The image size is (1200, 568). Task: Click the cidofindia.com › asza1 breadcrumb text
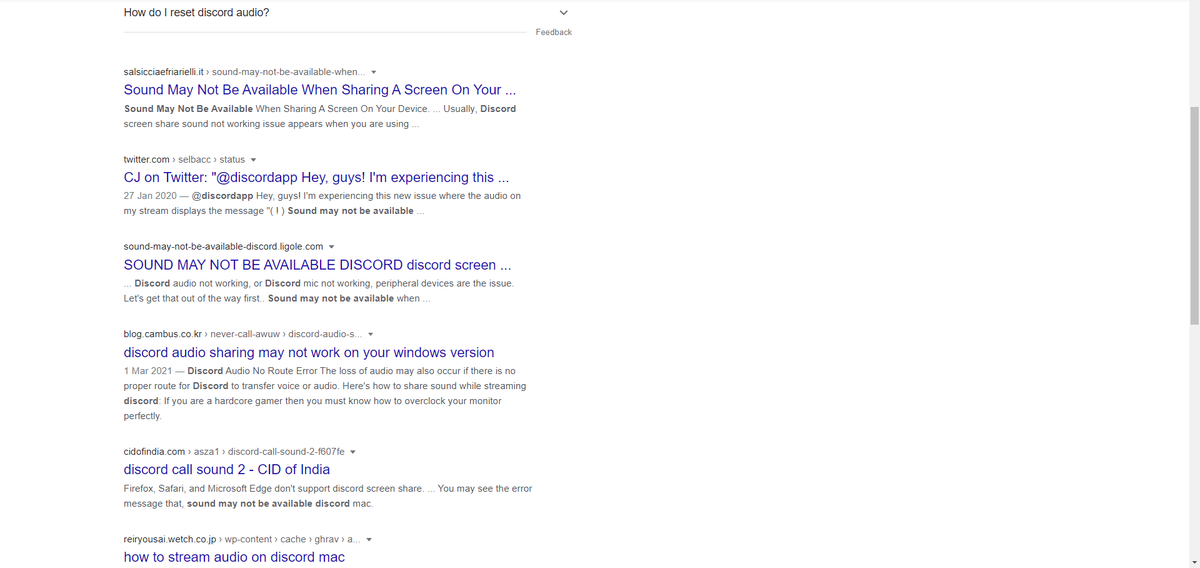click(x=234, y=451)
